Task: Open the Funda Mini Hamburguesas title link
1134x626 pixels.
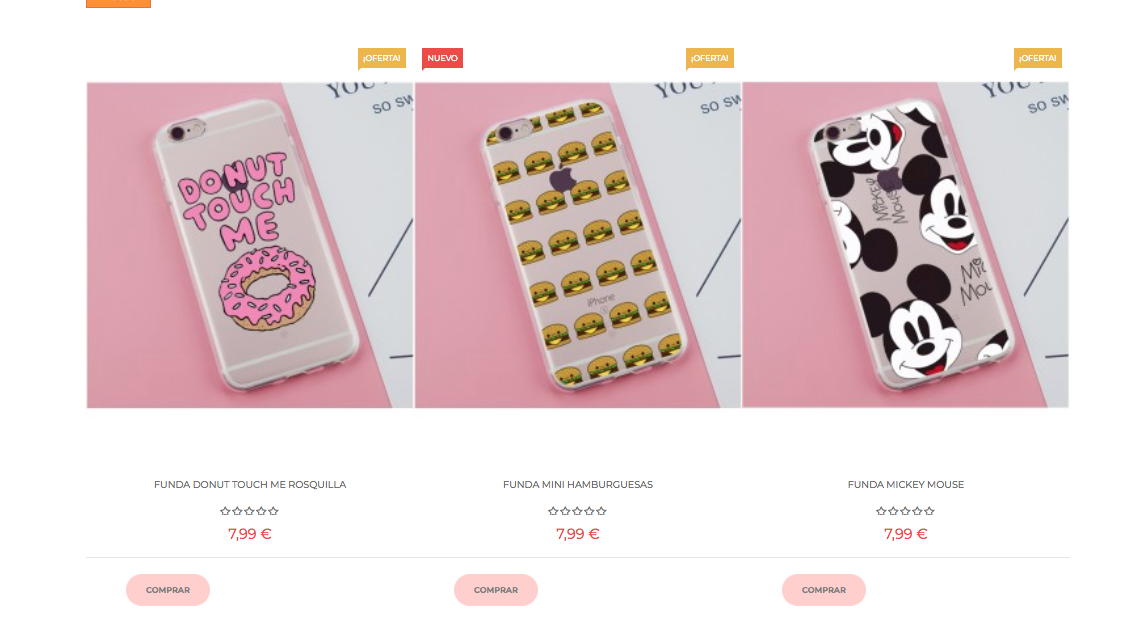Action: 578,484
